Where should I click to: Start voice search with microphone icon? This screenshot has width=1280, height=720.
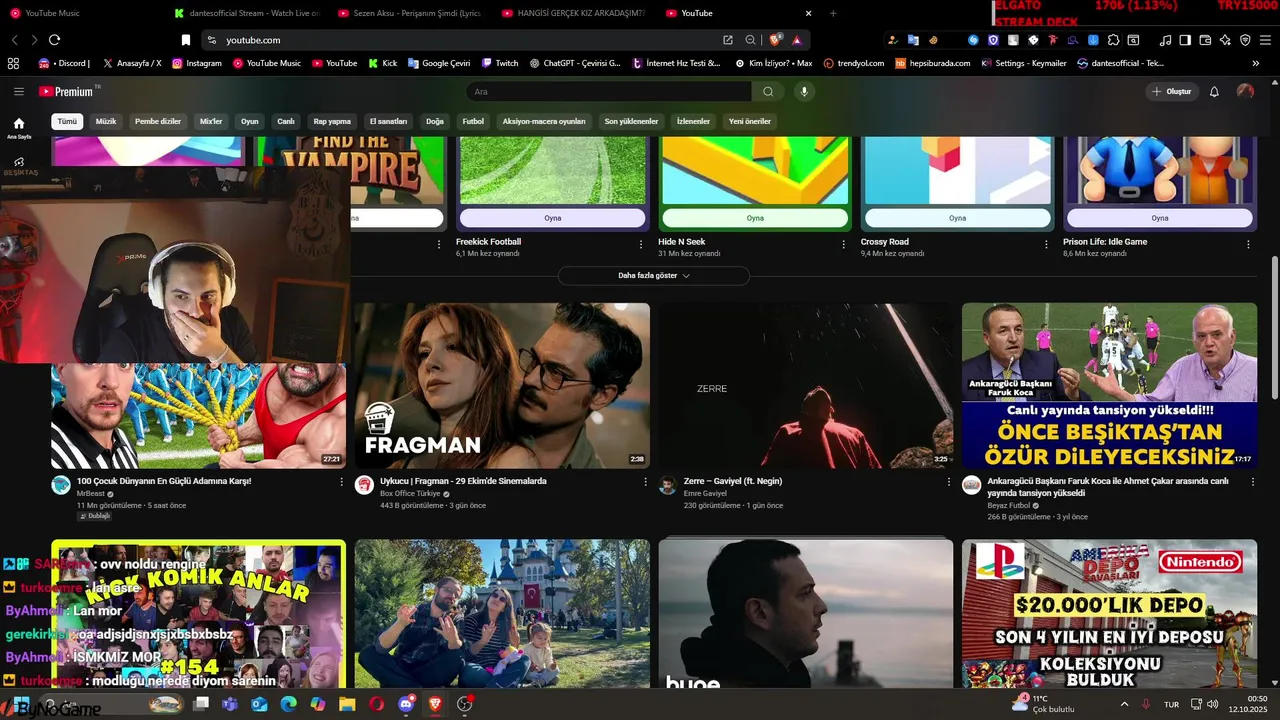(x=804, y=91)
